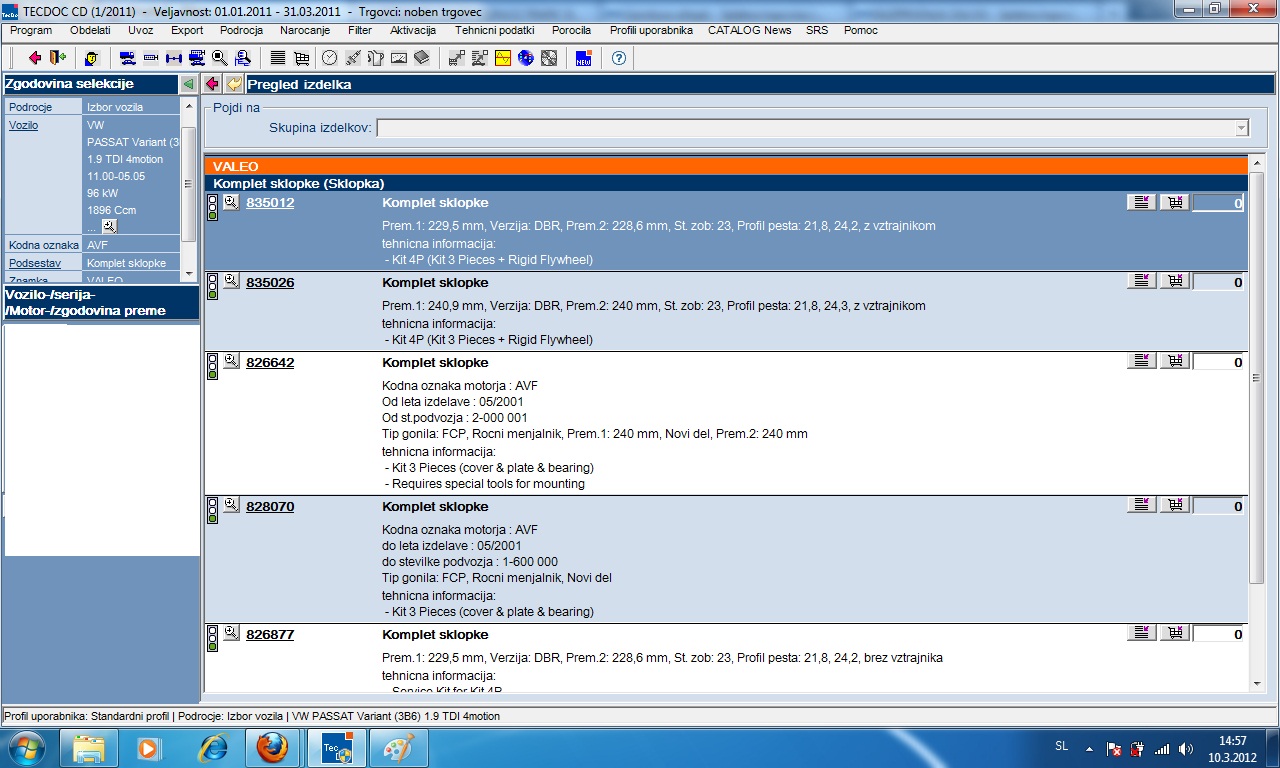Screen dimensions: 1280x768
Task: Click quantity field for article 835012
Action: [x=1218, y=203]
